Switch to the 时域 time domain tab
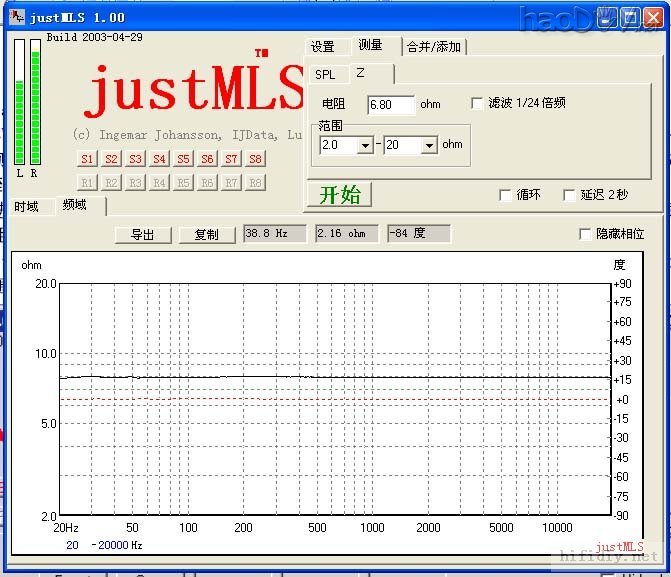The width and height of the screenshot is (671, 577). coord(27,207)
